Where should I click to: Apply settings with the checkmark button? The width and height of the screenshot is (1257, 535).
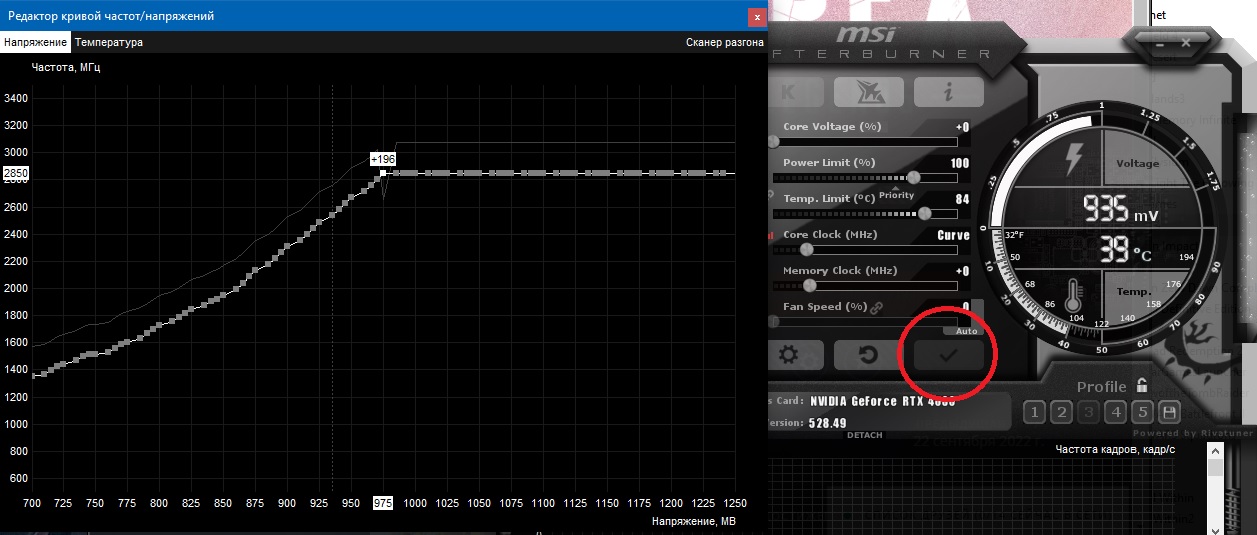pyautogui.click(x=949, y=354)
